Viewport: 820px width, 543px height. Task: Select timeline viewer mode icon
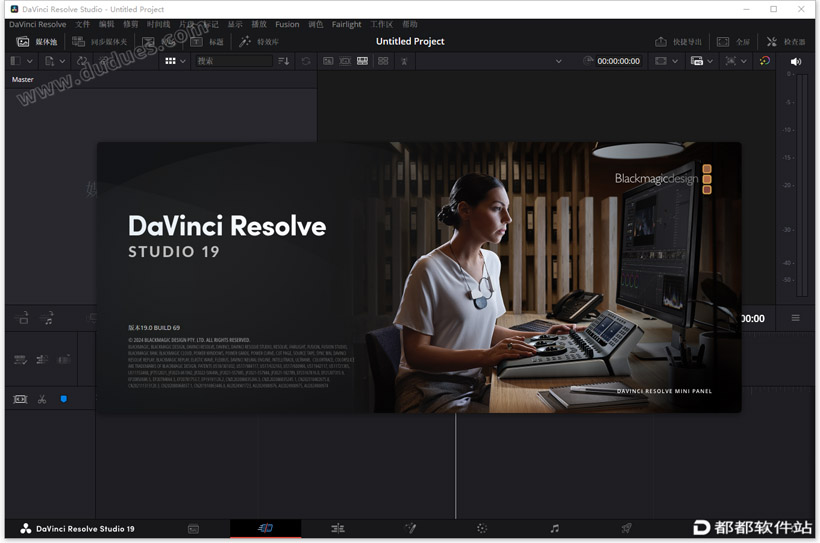pos(362,61)
